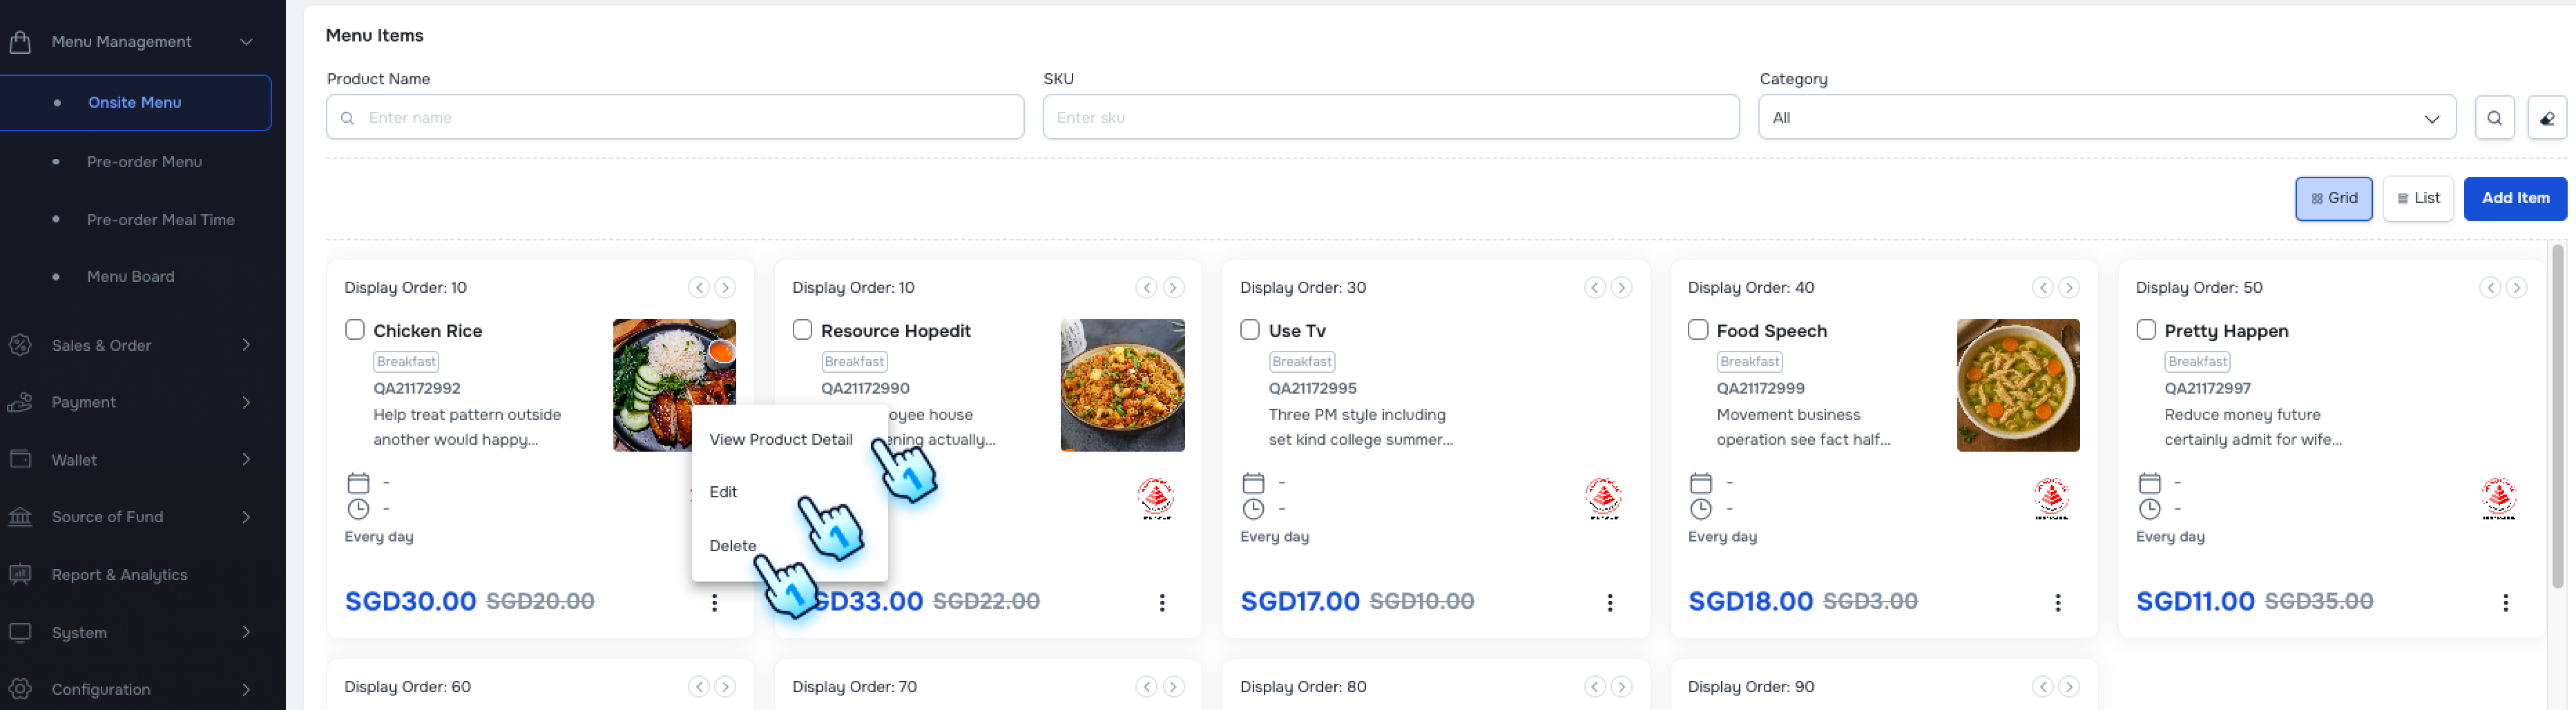Open the Report & Analytics sidebar icon
This screenshot has height=710, width=2576.
(x=21, y=574)
